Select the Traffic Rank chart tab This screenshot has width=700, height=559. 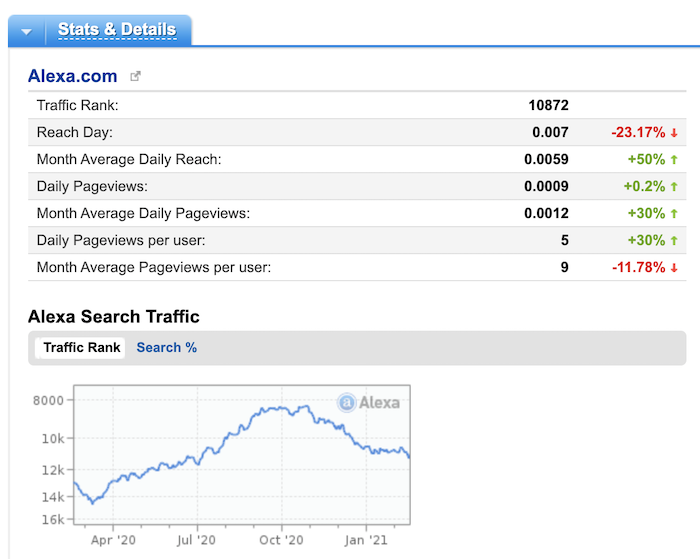pyautogui.click(x=81, y=348)
